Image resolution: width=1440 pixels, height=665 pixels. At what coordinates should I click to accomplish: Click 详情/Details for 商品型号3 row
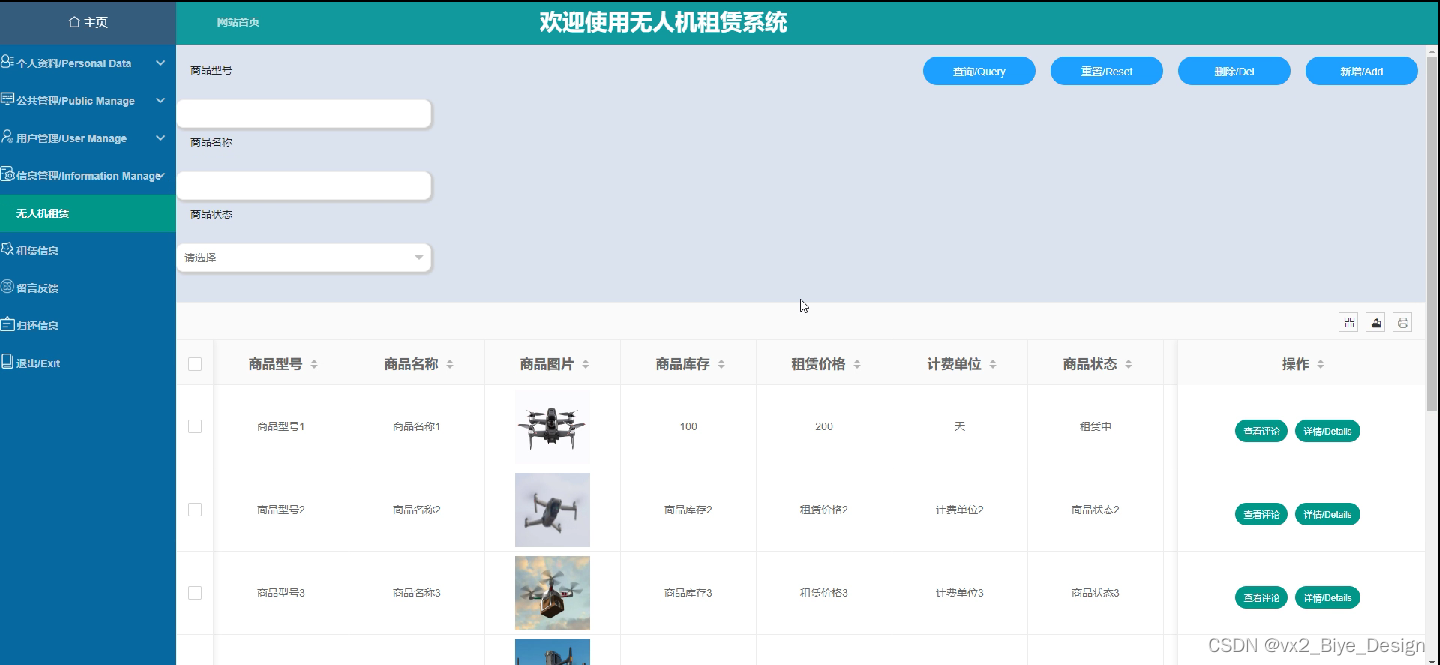point(1327,598)
